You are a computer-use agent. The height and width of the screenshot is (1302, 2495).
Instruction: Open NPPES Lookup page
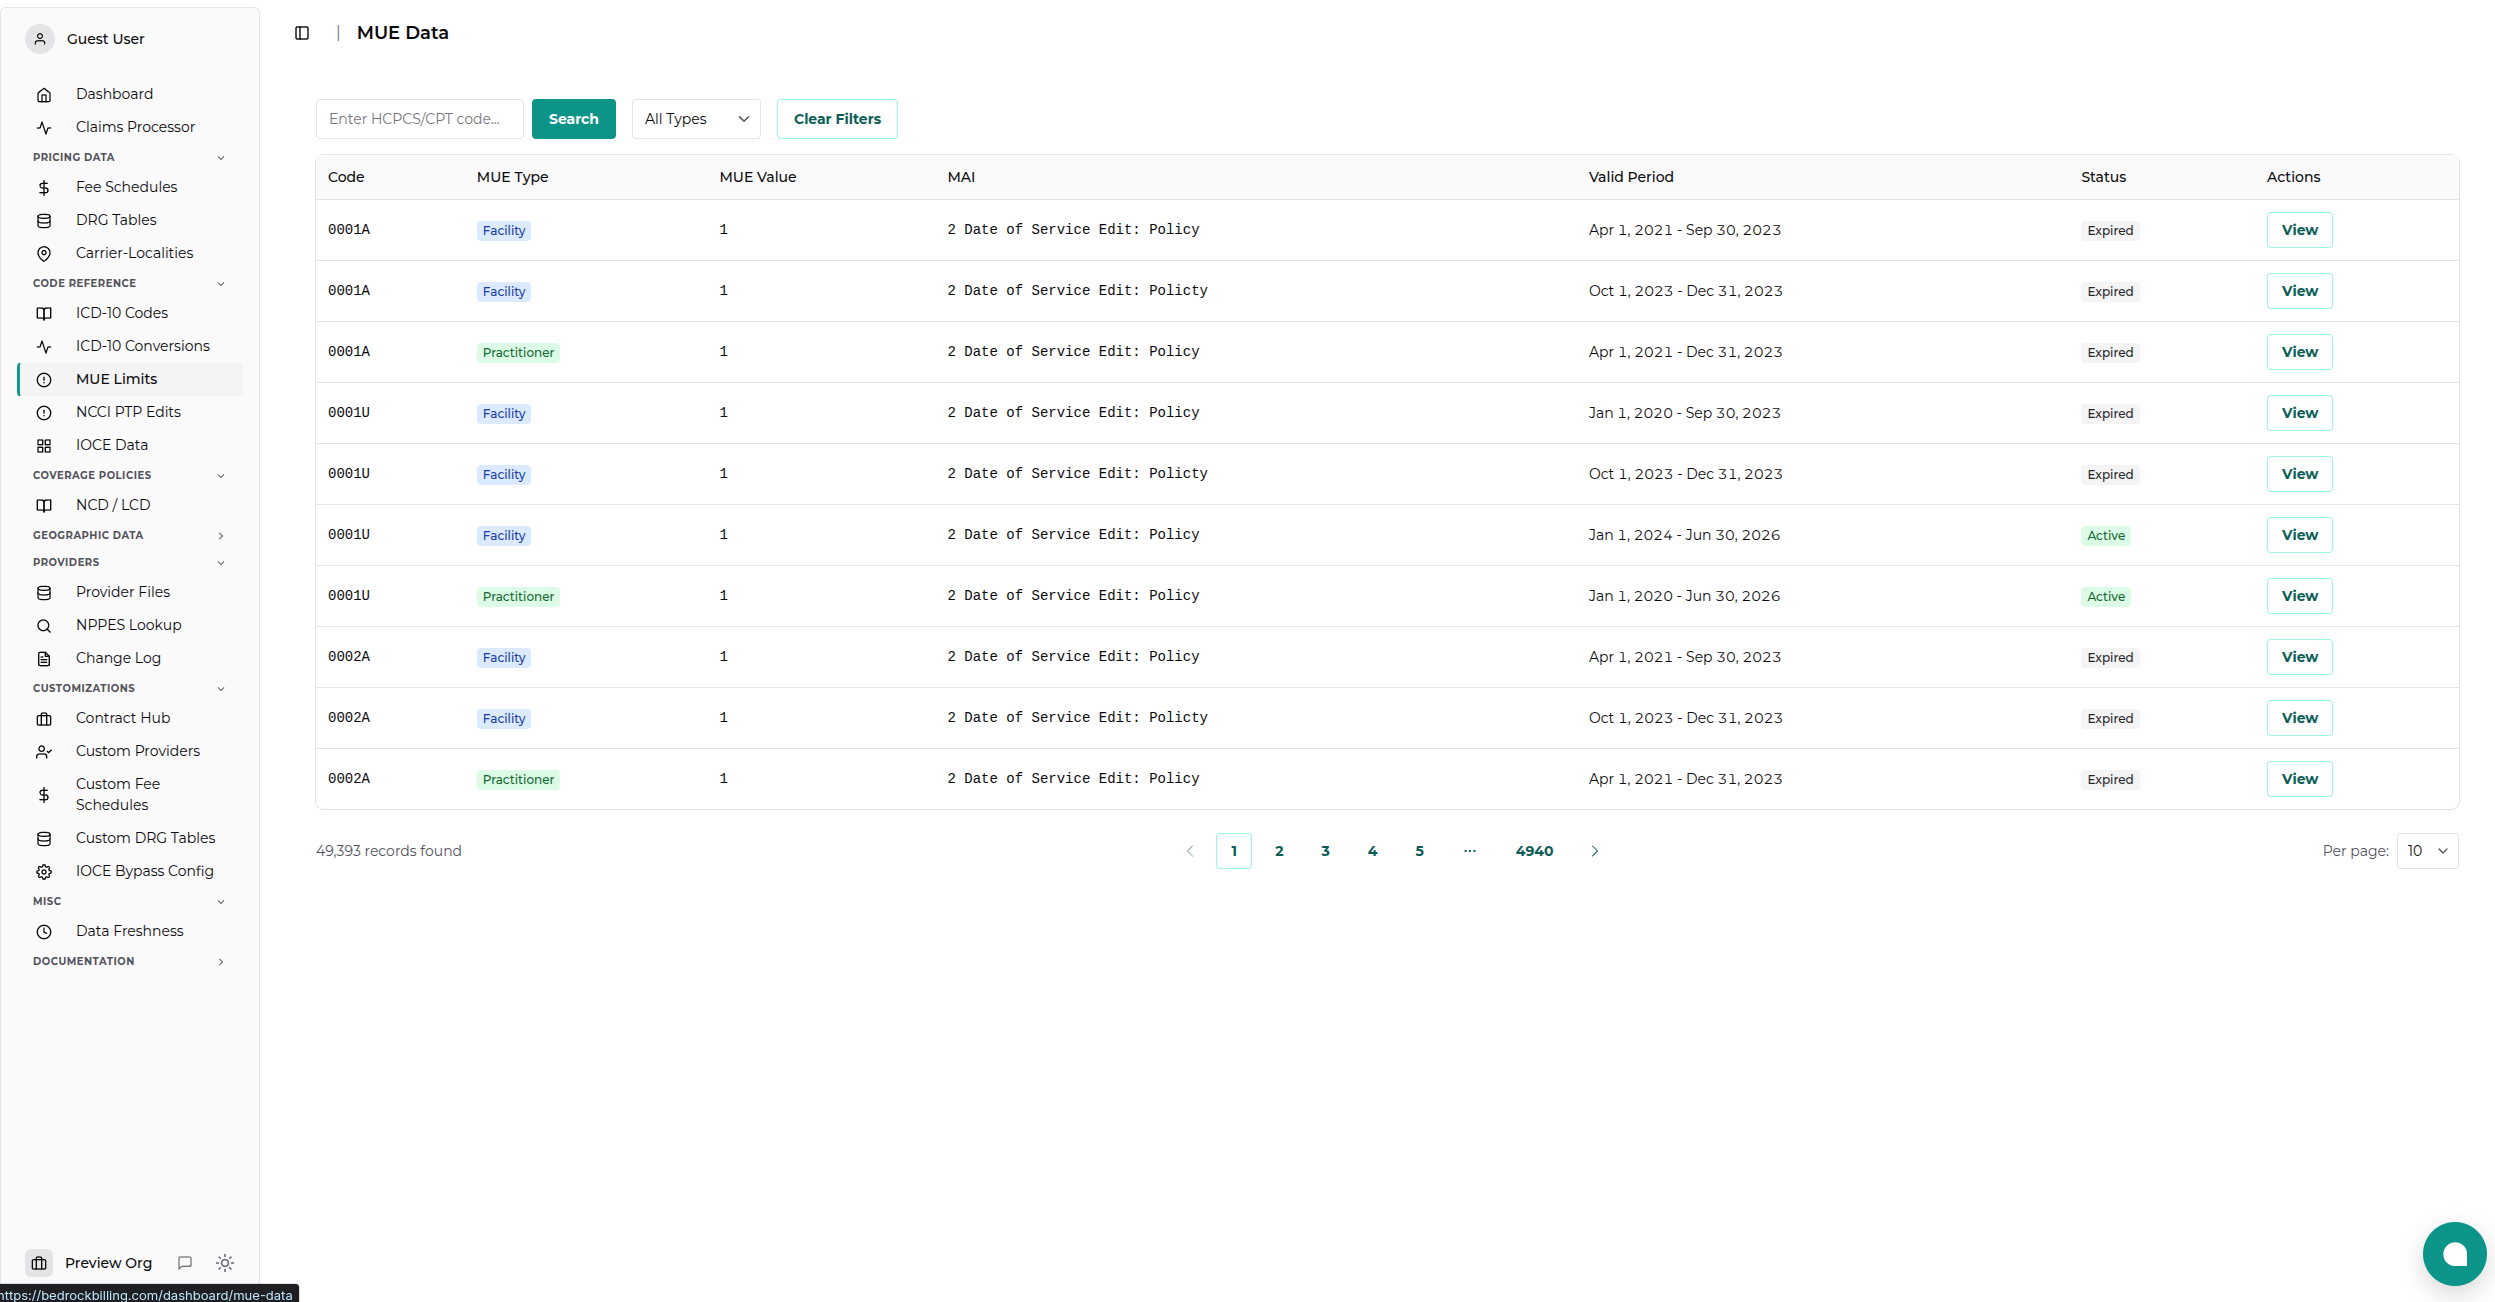pyautogui.click(x=128, y=625)
